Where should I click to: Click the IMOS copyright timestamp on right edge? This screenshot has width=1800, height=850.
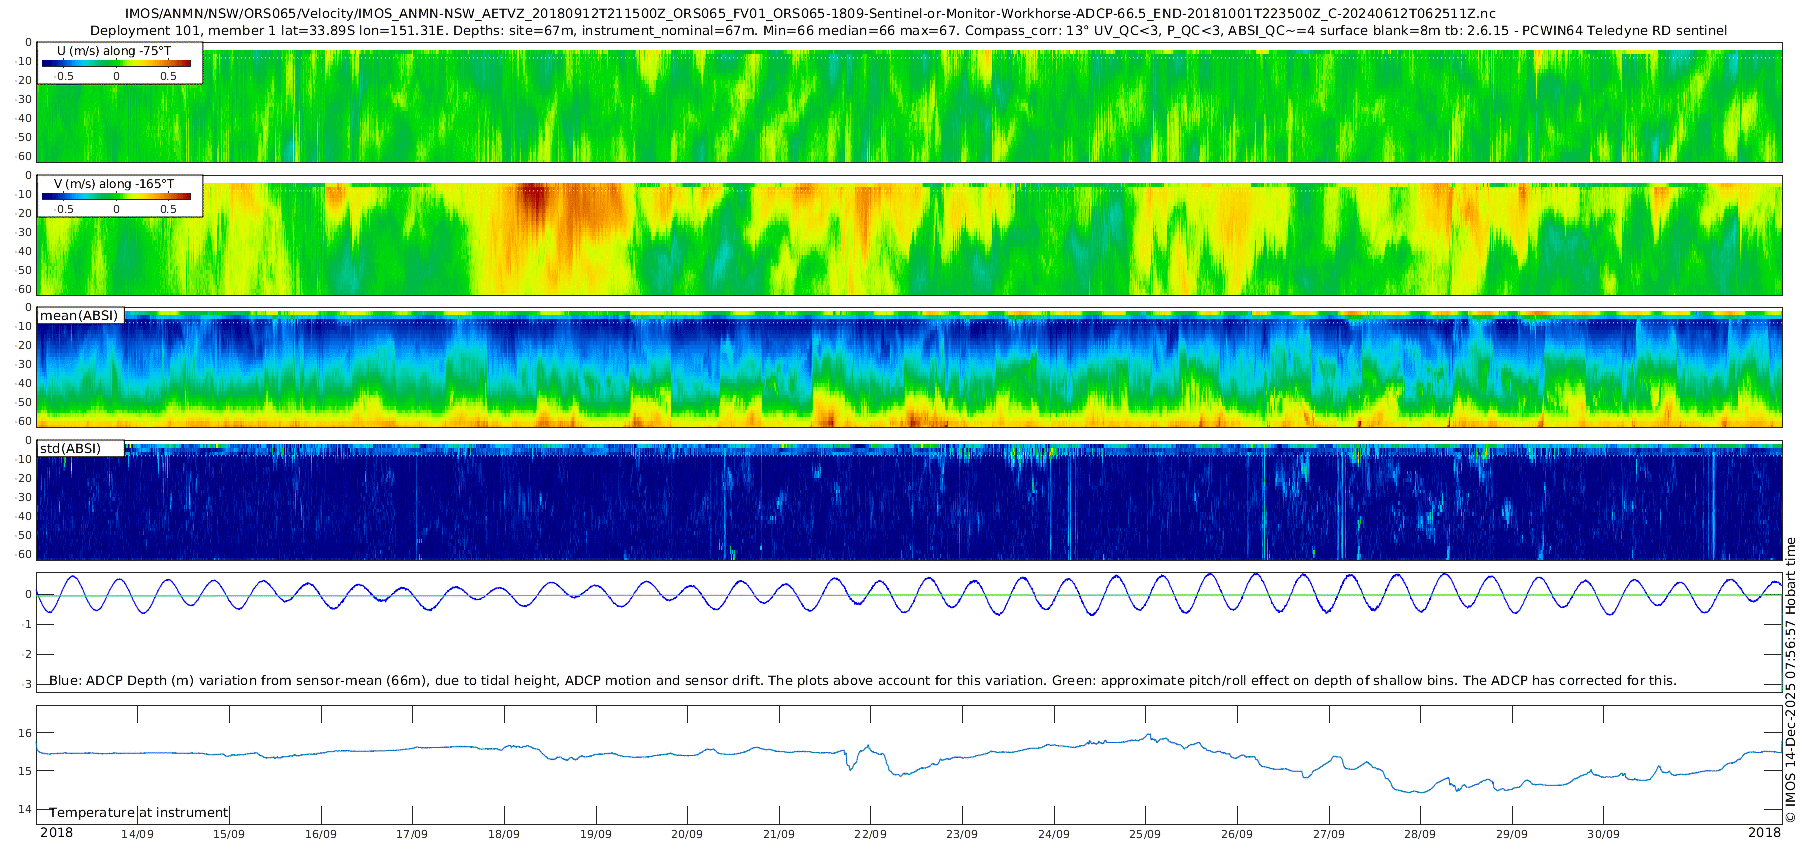1791,680
